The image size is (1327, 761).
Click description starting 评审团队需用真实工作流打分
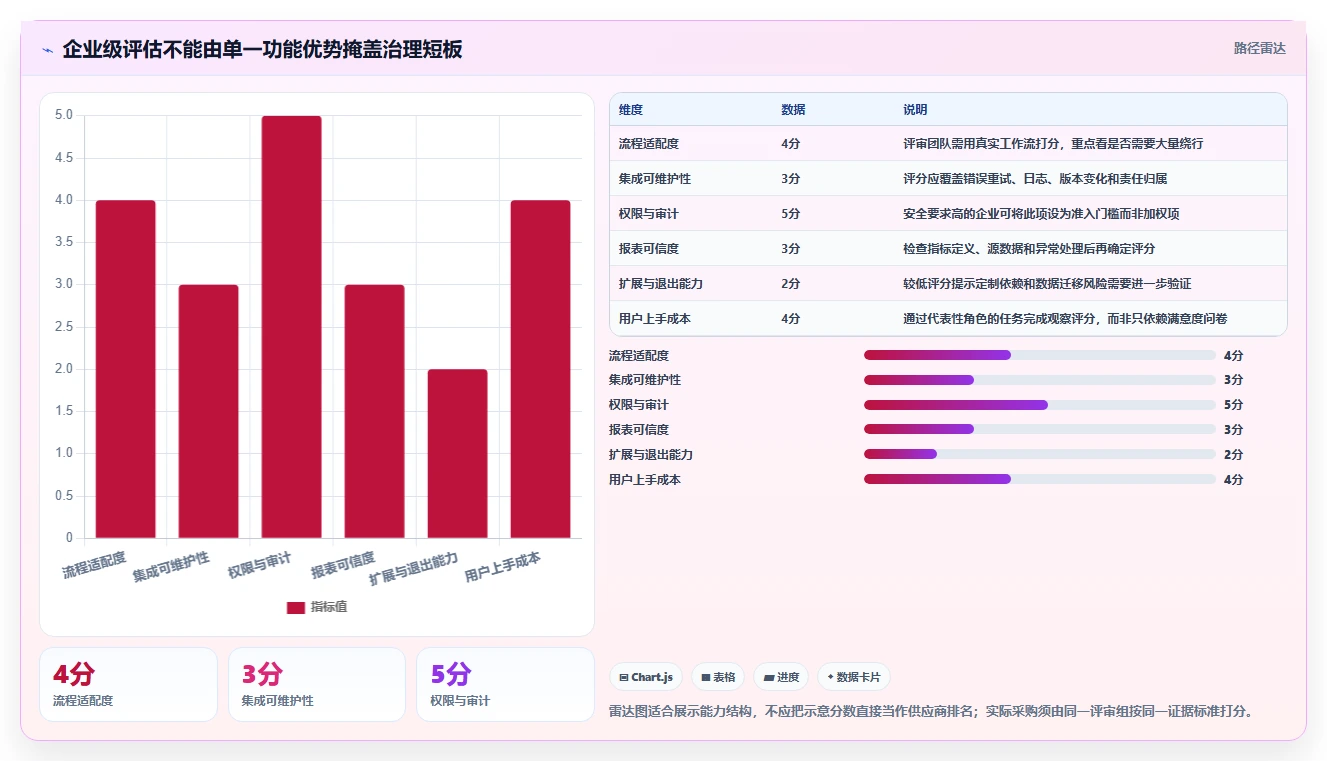click(1053, 144)
